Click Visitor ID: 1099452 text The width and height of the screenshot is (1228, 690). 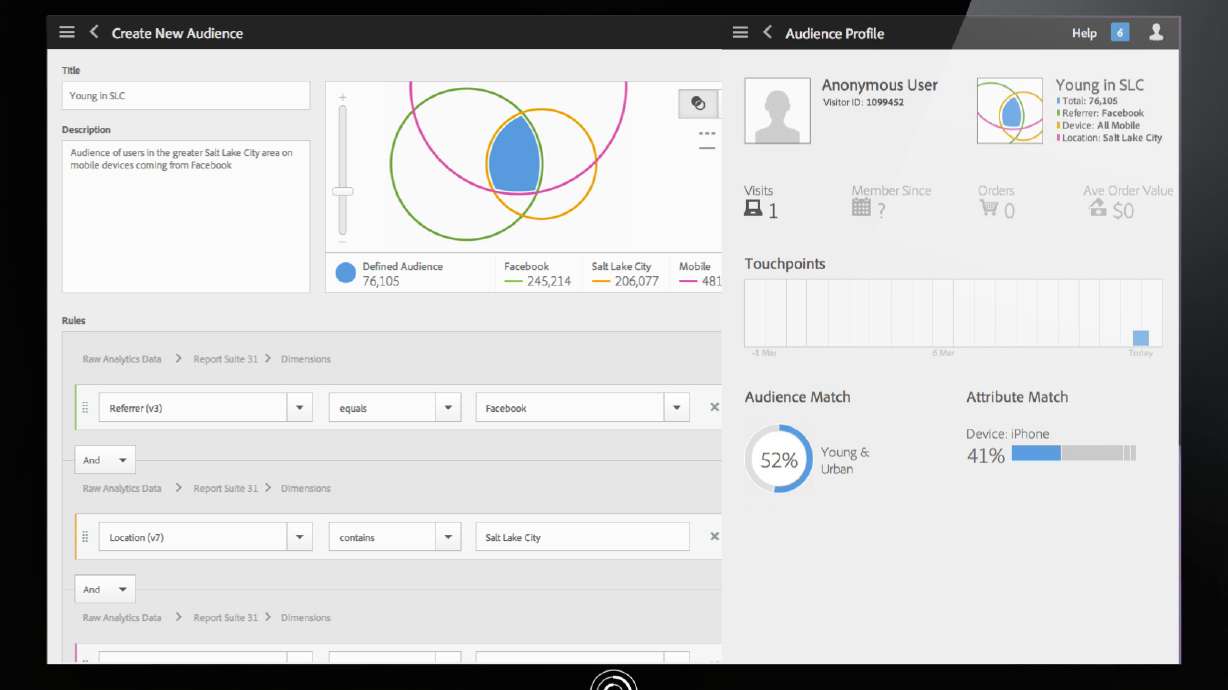click(863, 102)
